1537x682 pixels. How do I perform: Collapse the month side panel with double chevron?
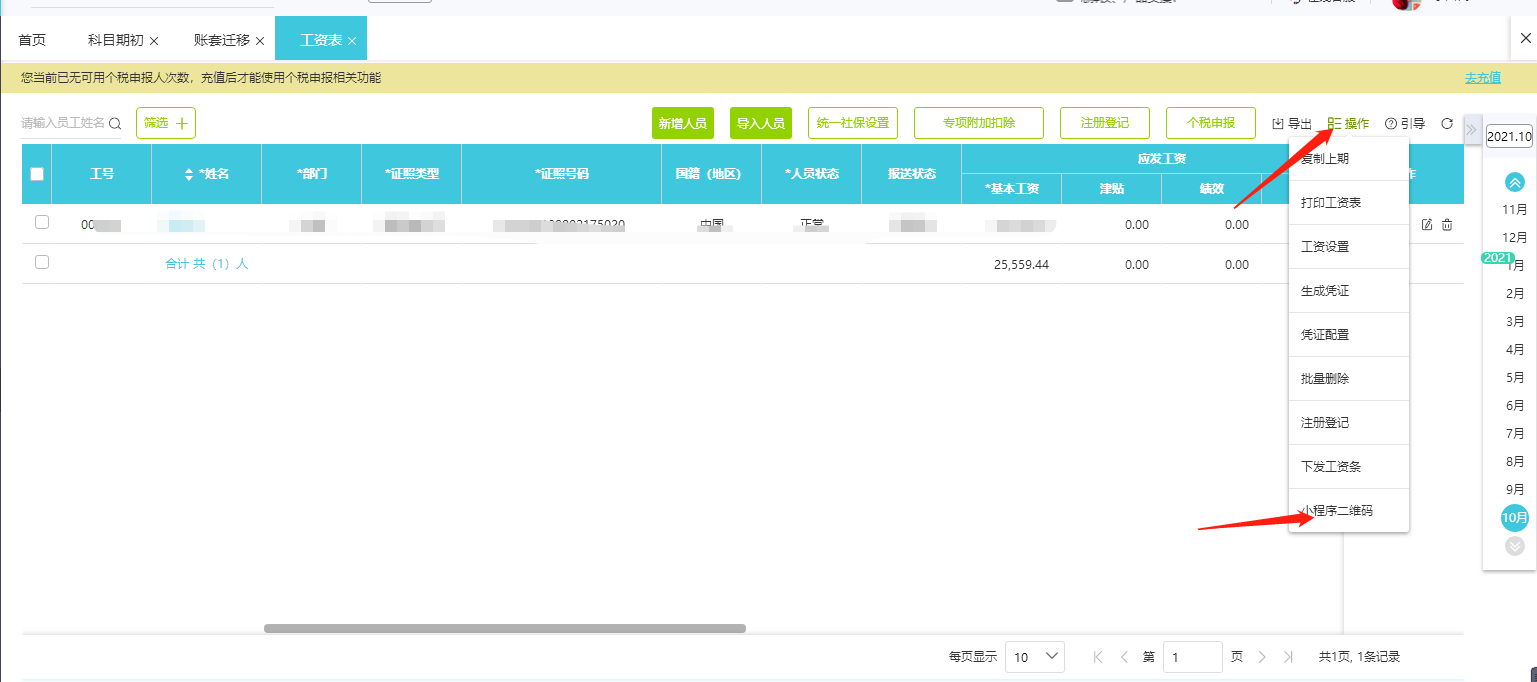[1471, 130]
